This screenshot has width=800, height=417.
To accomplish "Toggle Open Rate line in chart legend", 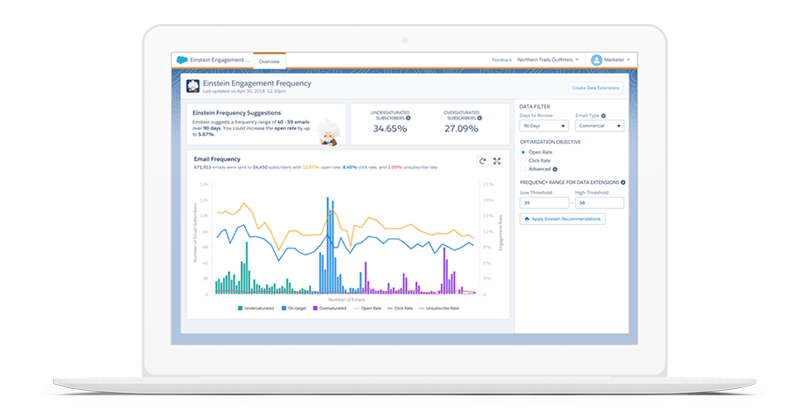I will tap(367, 308).
